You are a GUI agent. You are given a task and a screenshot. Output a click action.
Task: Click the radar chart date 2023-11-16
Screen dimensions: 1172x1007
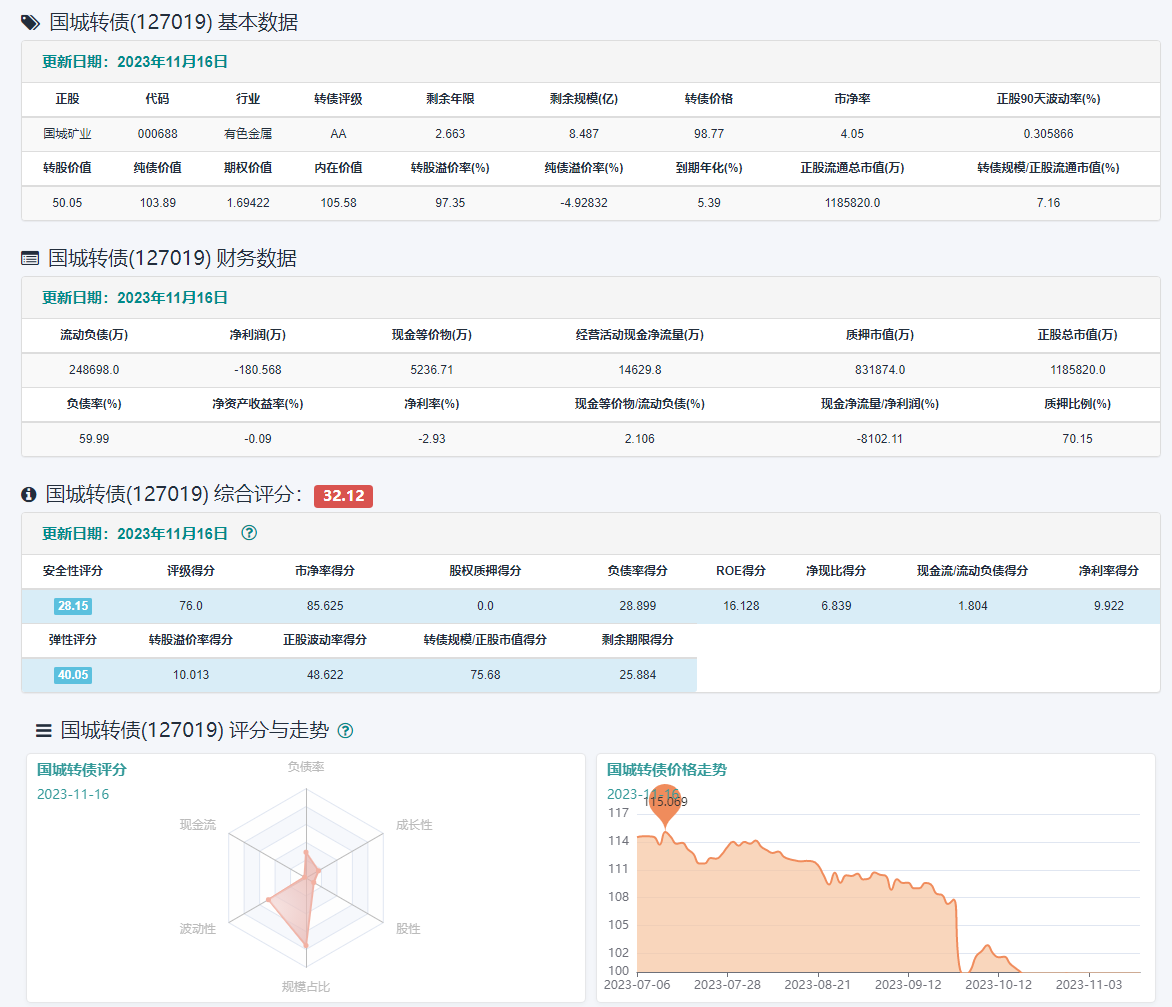[x=73, y=794]
